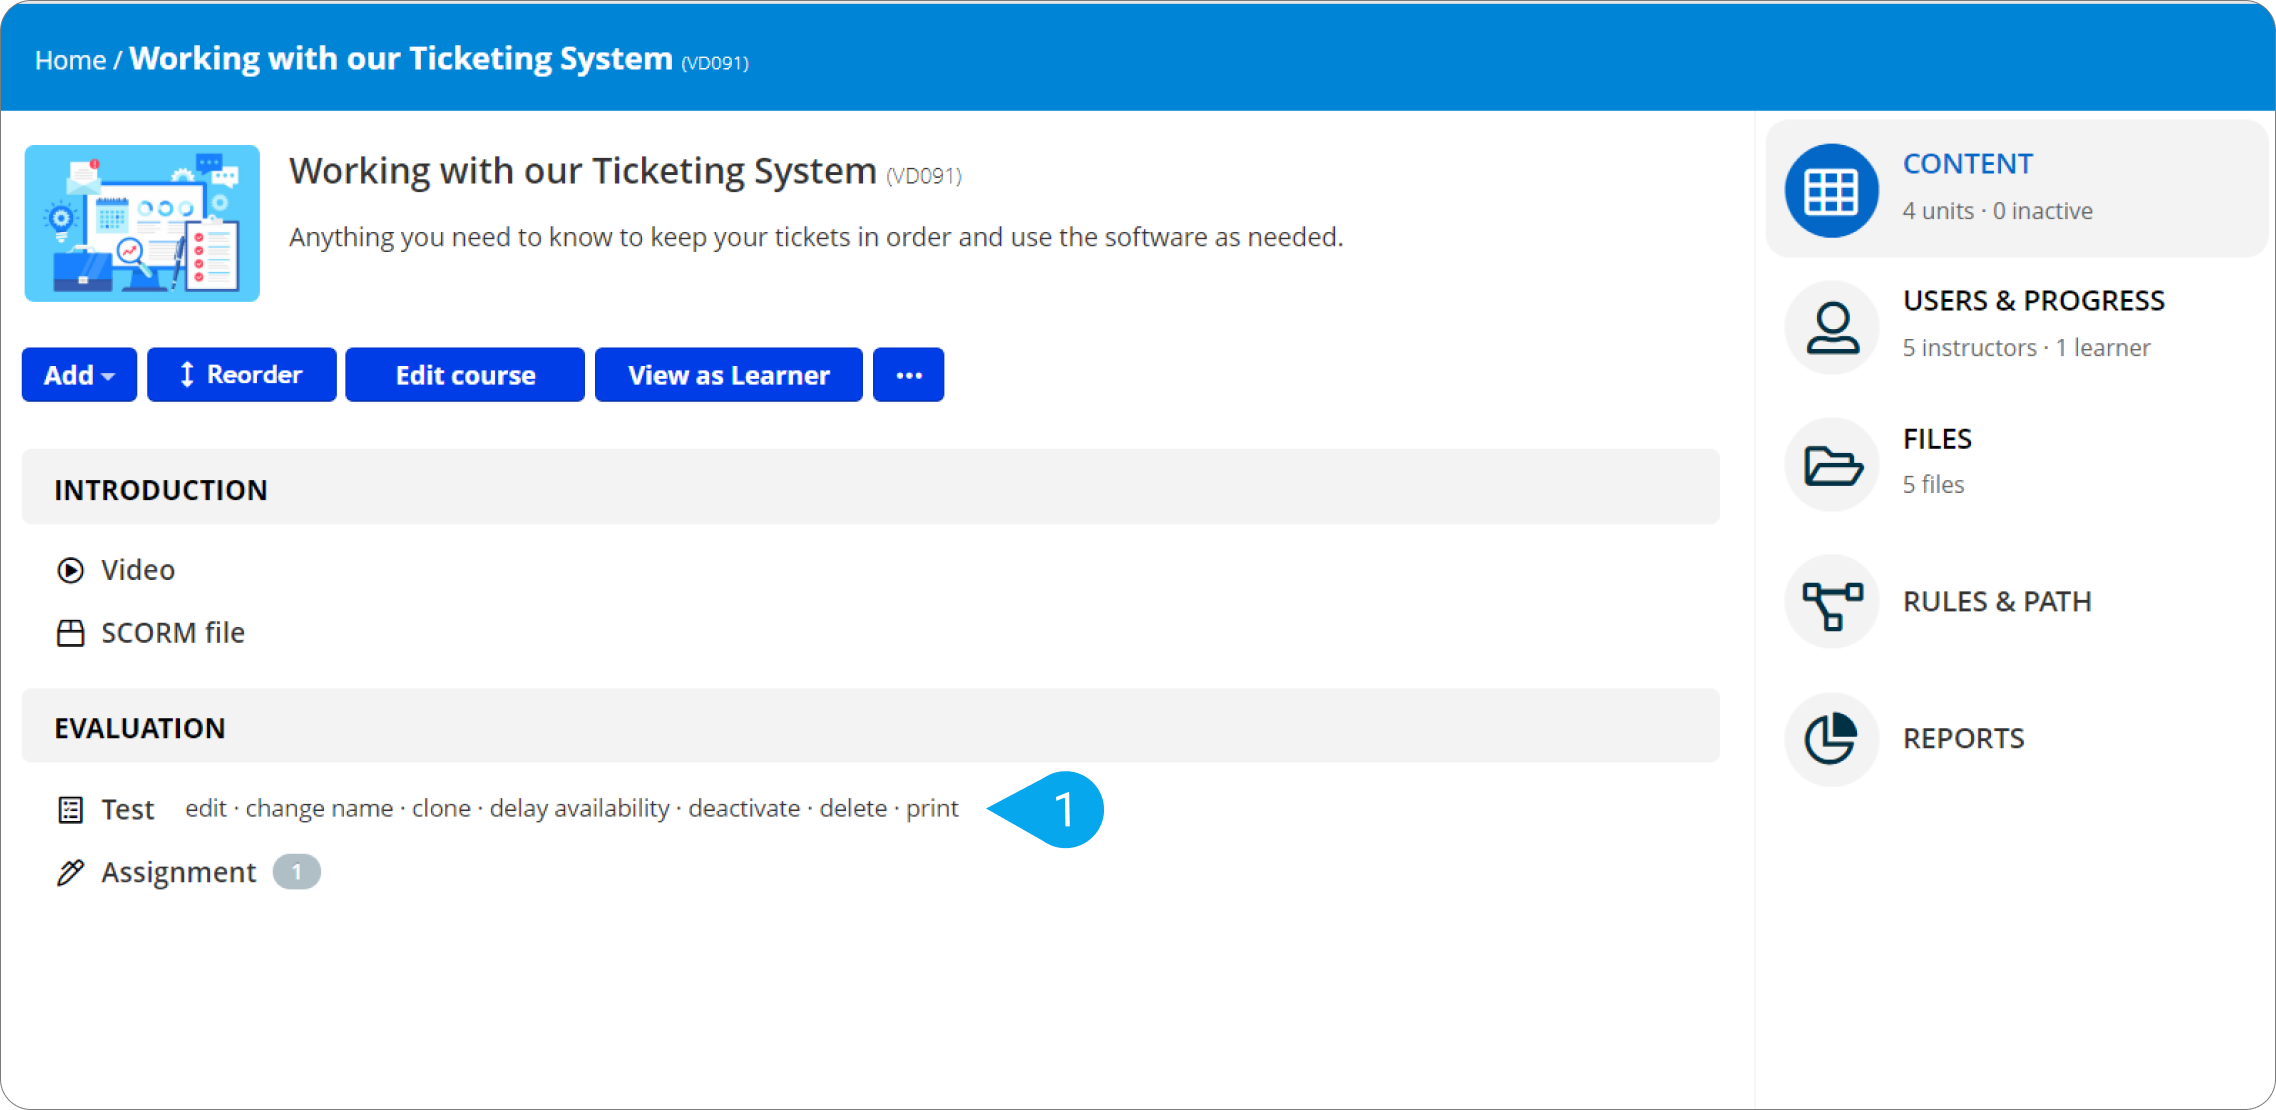2276x1110 pixels.
Task: Open the SCORM file unit
Action: pyautogui.click(x=173, y=633)
